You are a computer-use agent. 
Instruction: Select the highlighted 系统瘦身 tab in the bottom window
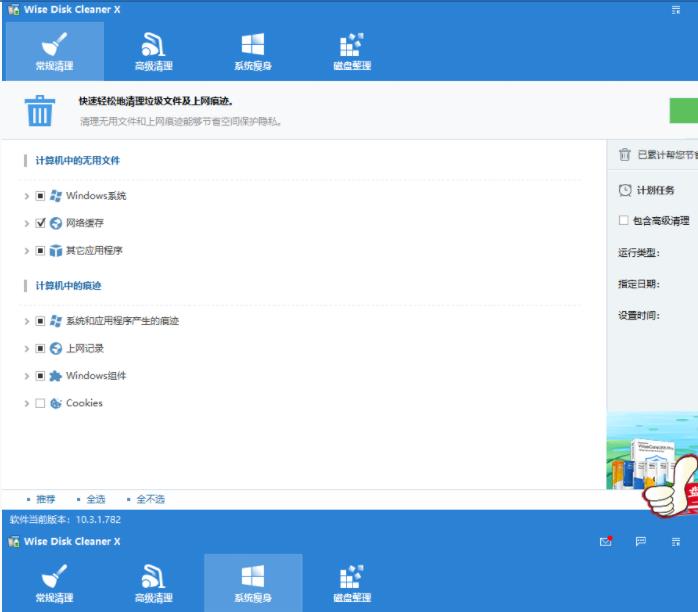[x=253, y=583]
